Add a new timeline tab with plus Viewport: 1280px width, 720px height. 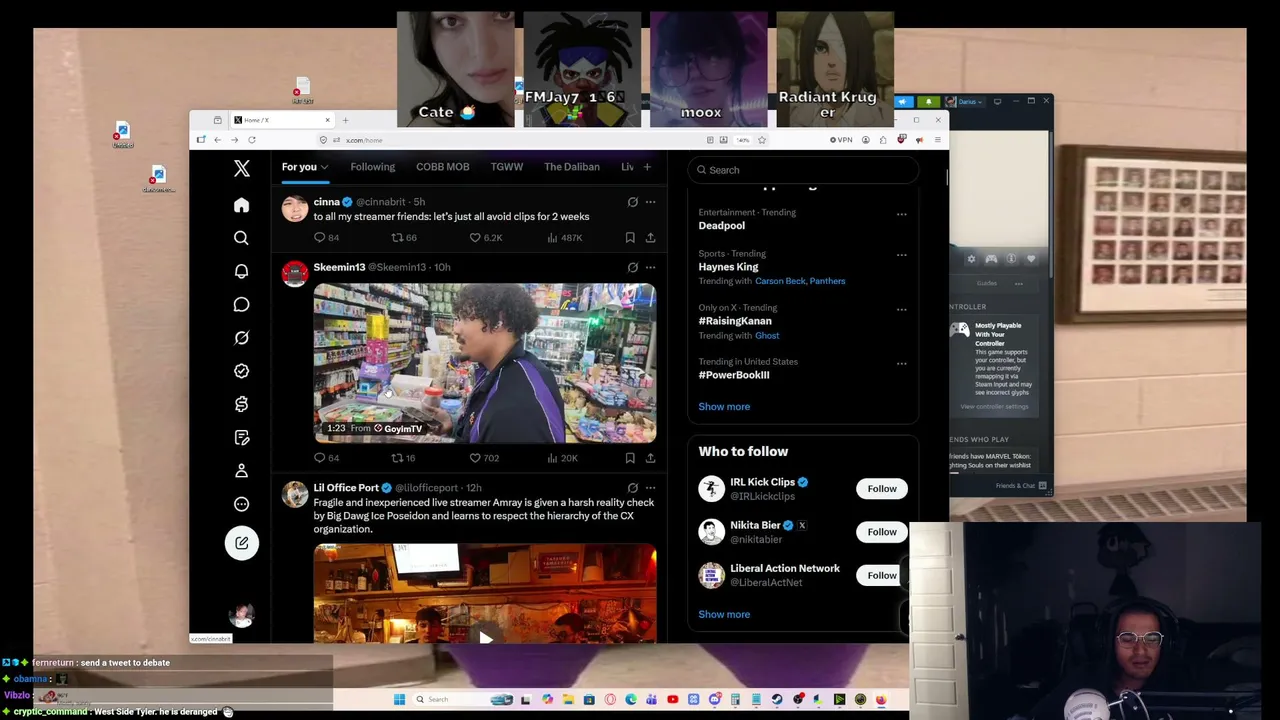click(x=647, y=167)
